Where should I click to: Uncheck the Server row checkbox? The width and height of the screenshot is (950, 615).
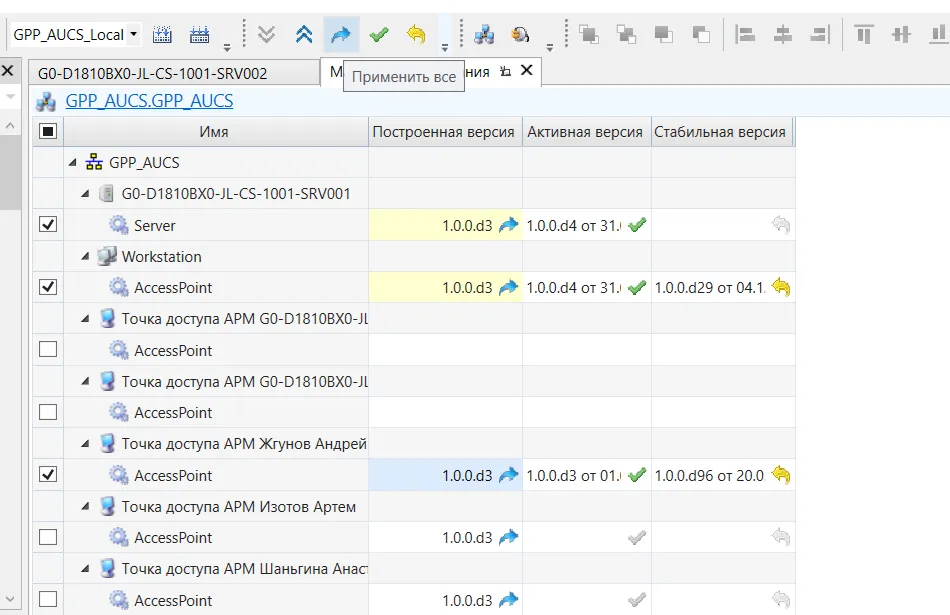tap(48, 225)
